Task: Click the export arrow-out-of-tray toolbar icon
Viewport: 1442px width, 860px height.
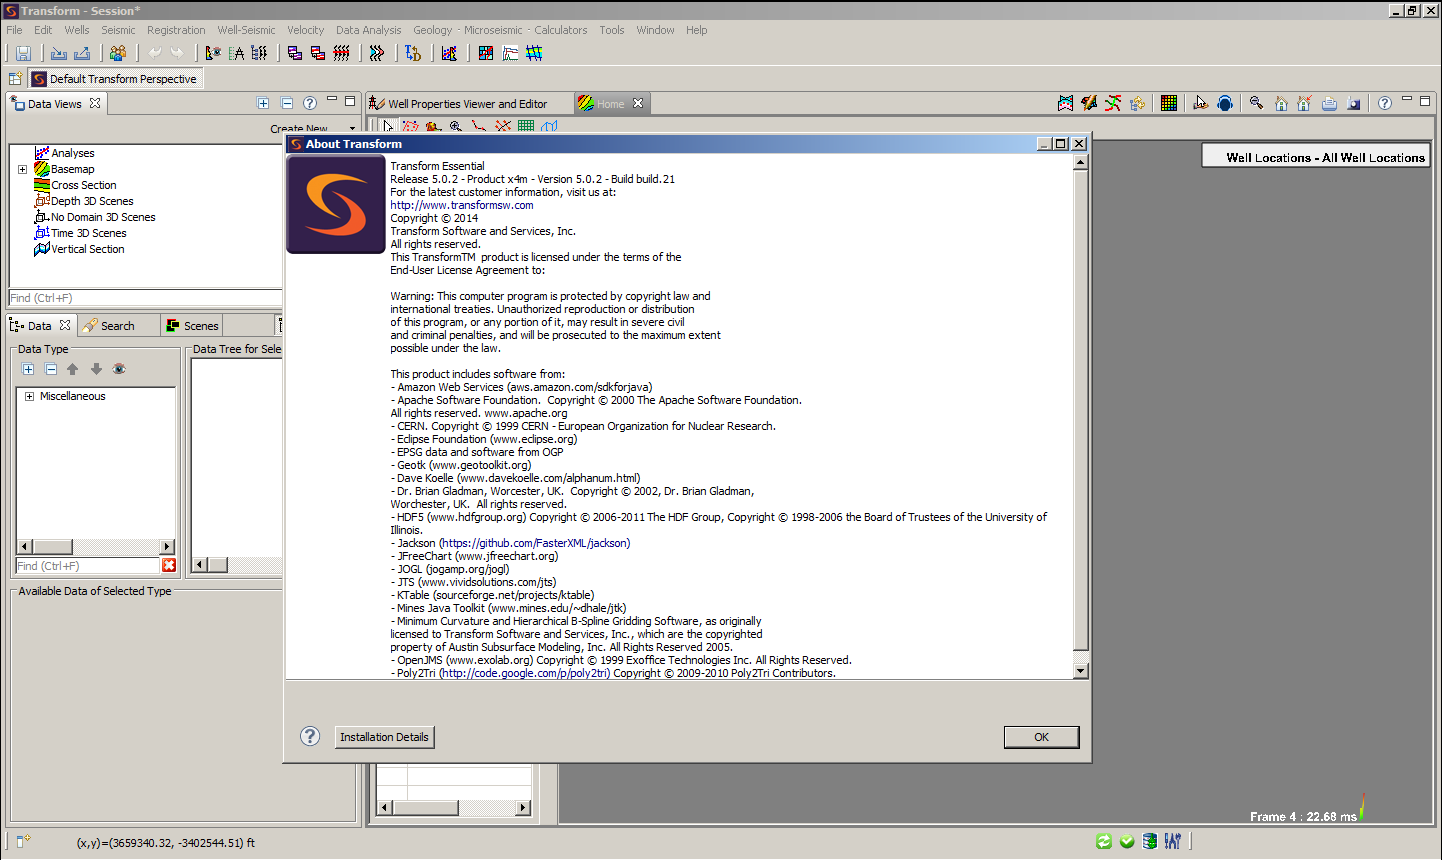Action: click(x=82, y=53)
